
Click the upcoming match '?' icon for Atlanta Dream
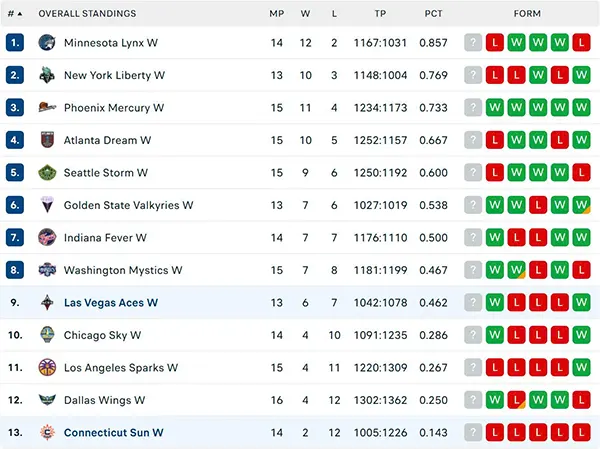(x=473, y=140)
